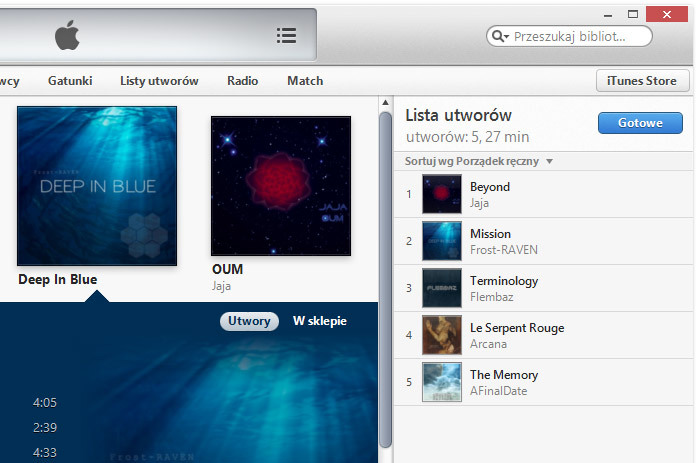Select the Mission track title

pyautogui.click(x=490, y=234)
